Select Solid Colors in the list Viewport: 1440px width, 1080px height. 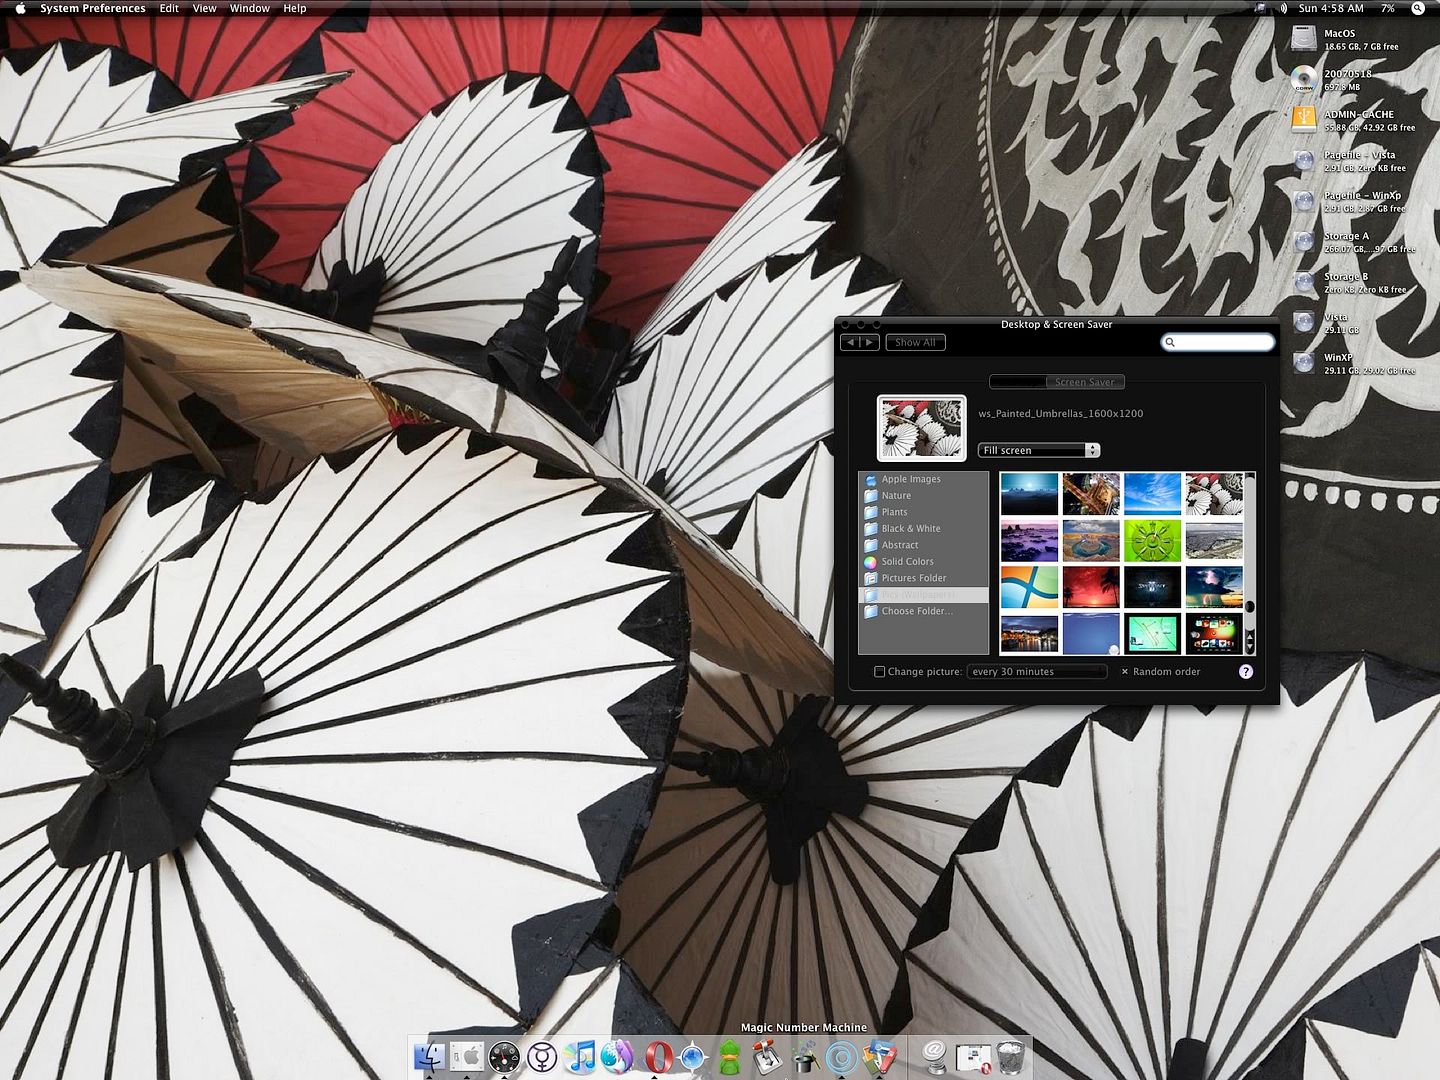pyautogui.click(x=923, y=562)
